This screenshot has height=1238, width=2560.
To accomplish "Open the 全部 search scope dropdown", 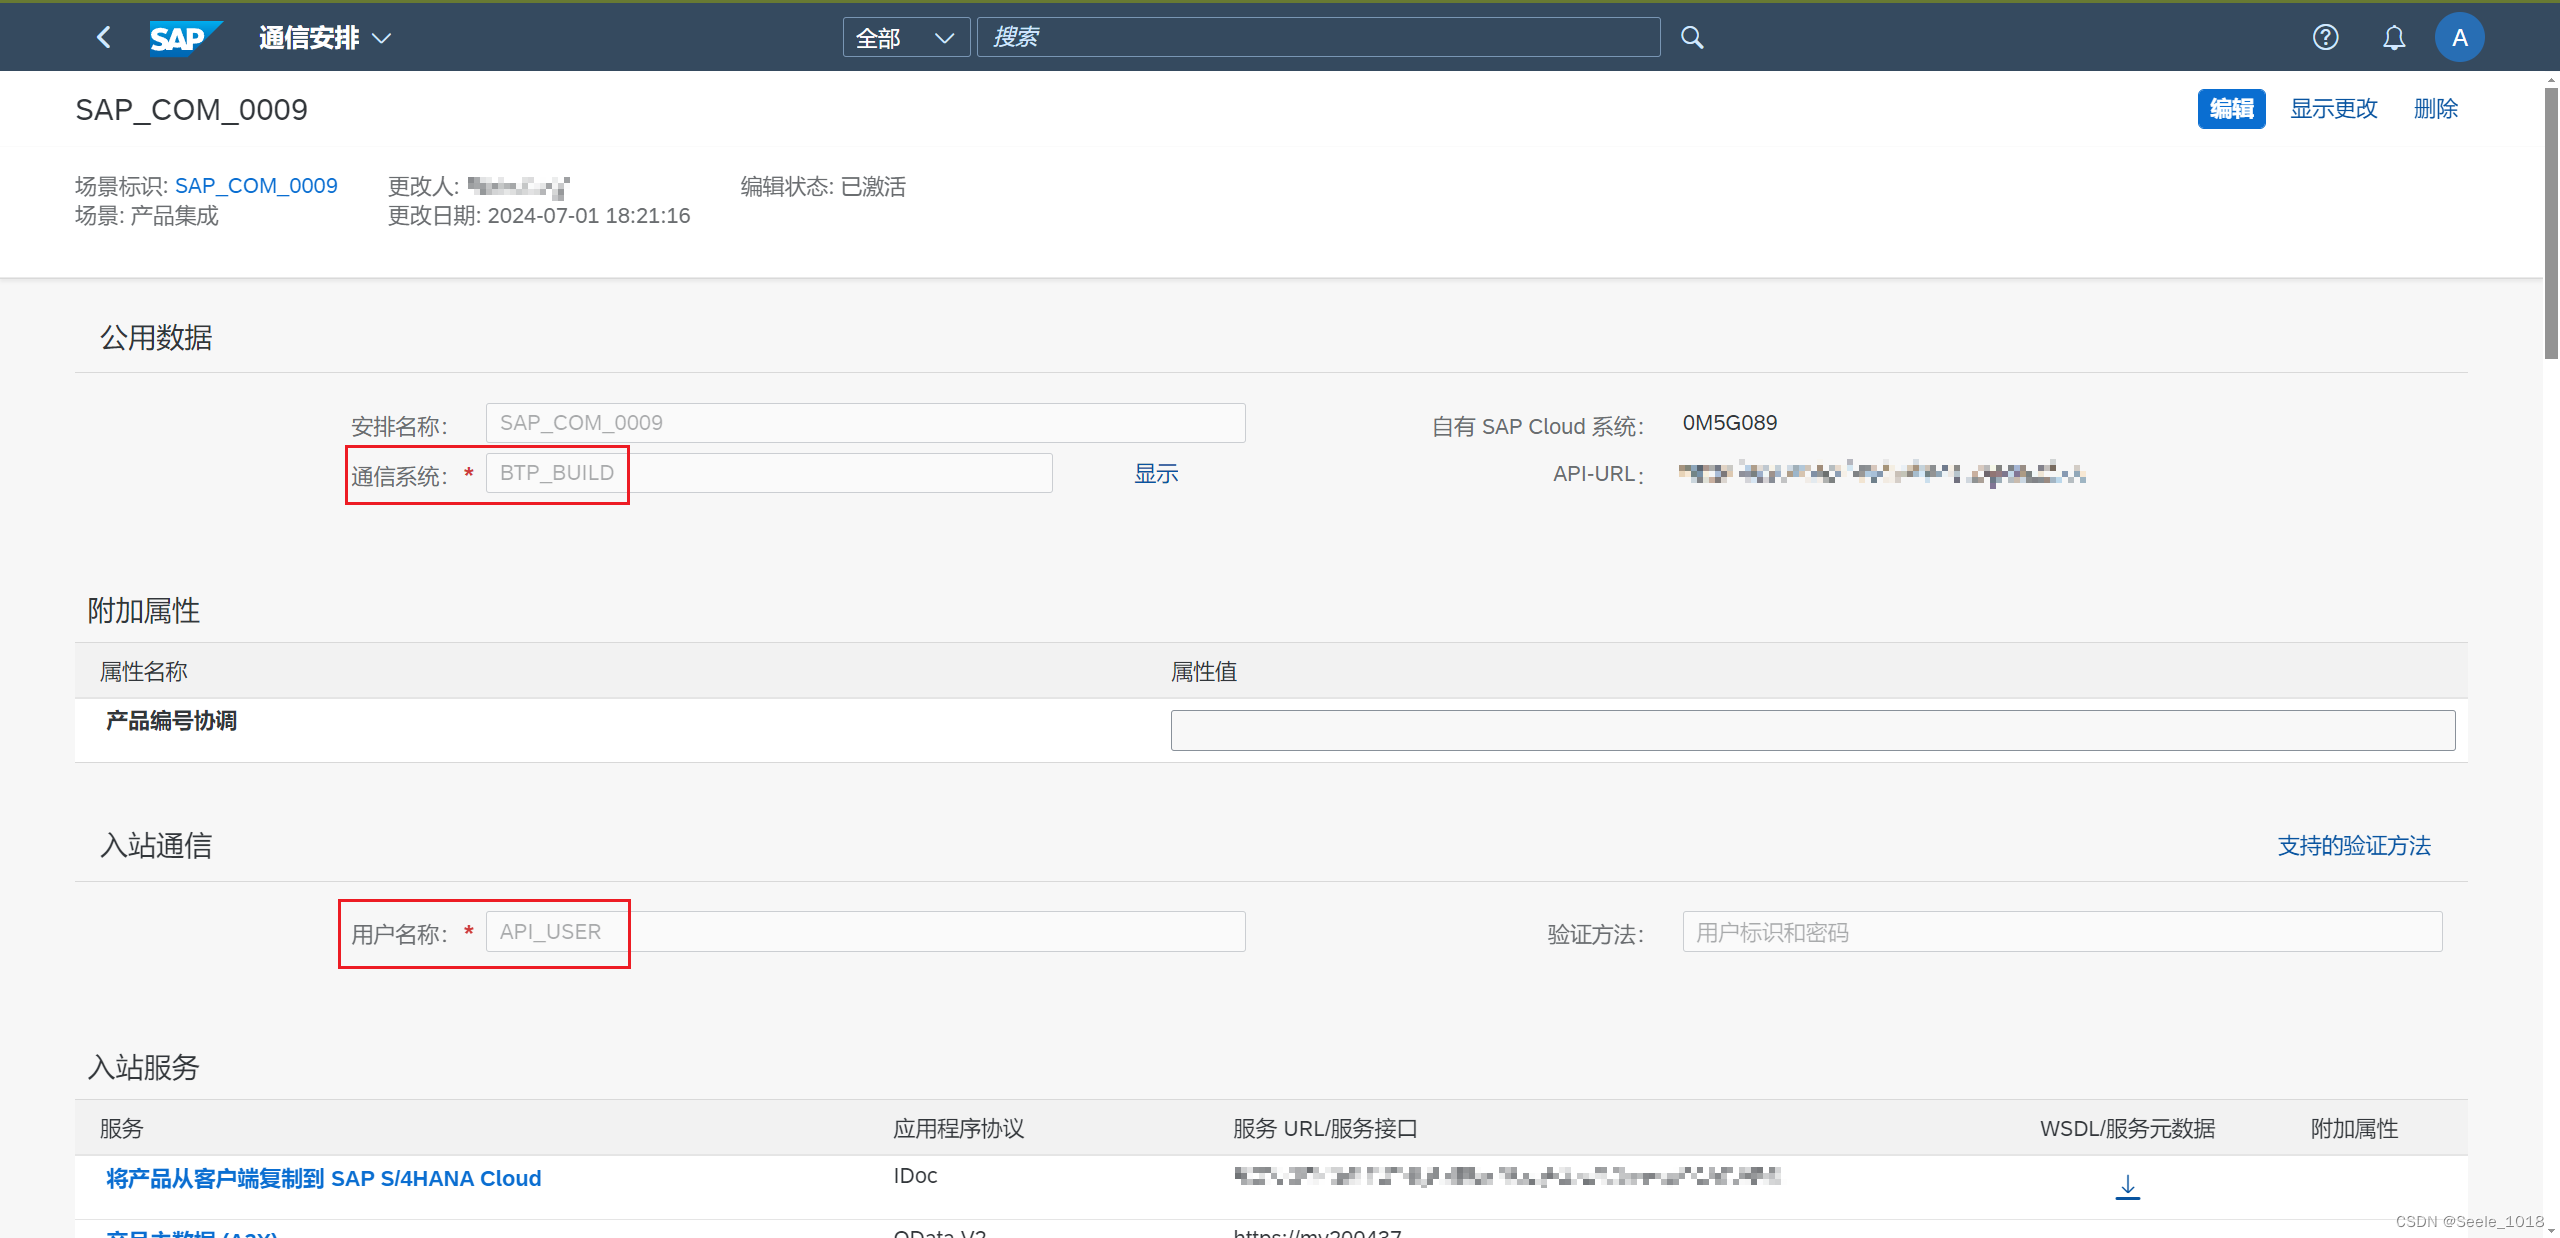I will pyautogui.click(x=905, y=38).
